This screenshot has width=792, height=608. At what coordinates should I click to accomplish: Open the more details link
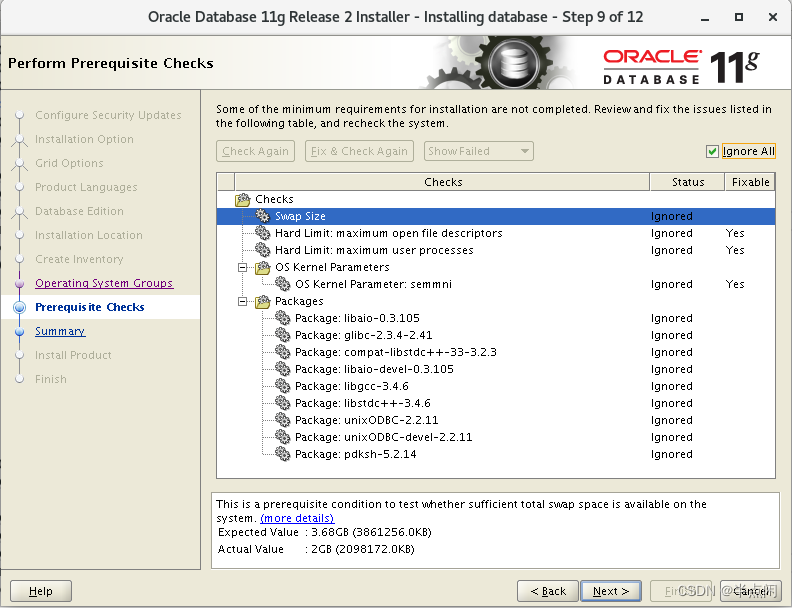[297, 518]
